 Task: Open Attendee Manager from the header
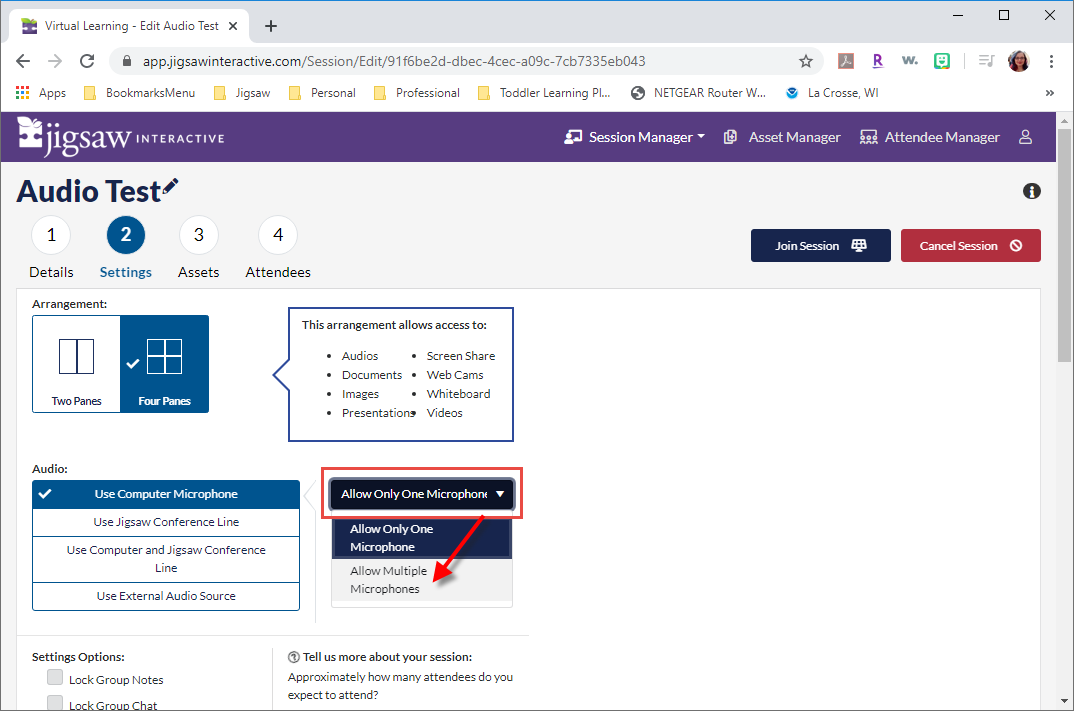(x=929, y=137)
